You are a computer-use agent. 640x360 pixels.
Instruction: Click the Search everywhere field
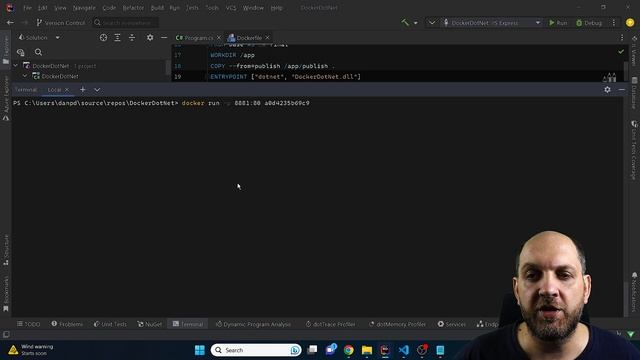pos(125,23)
